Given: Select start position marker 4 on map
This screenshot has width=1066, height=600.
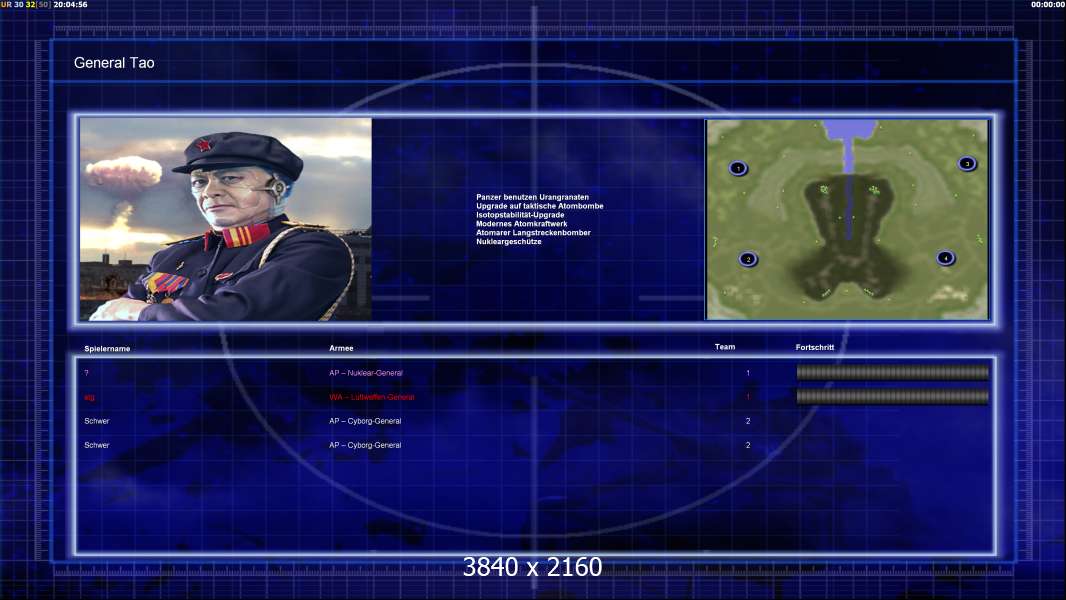Looking at the screenshot, I should [946, 258].
